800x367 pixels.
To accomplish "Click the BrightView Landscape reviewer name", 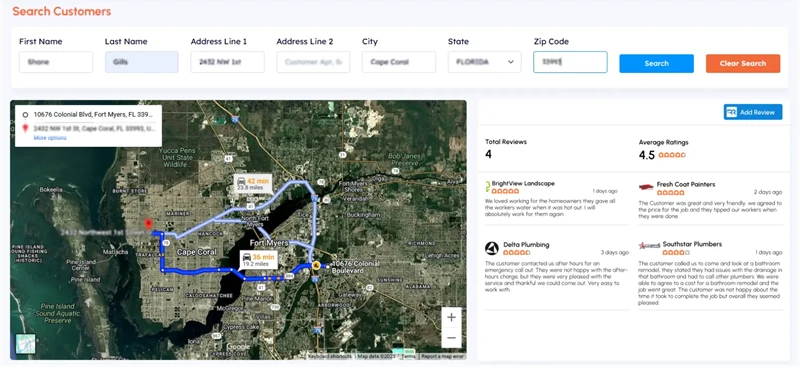I will (523, 184).
